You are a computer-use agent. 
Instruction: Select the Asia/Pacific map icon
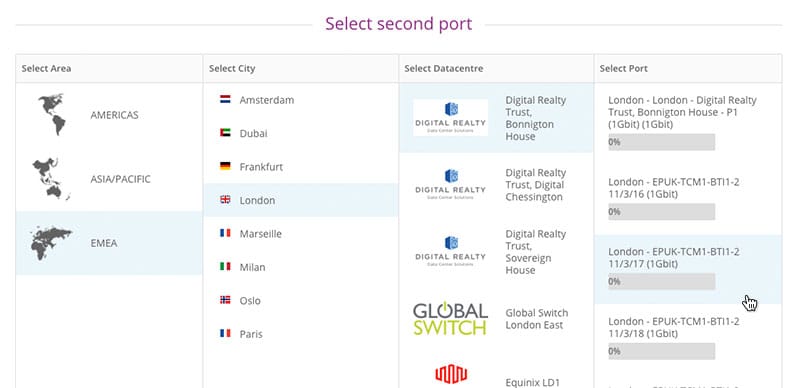[51, 179]
